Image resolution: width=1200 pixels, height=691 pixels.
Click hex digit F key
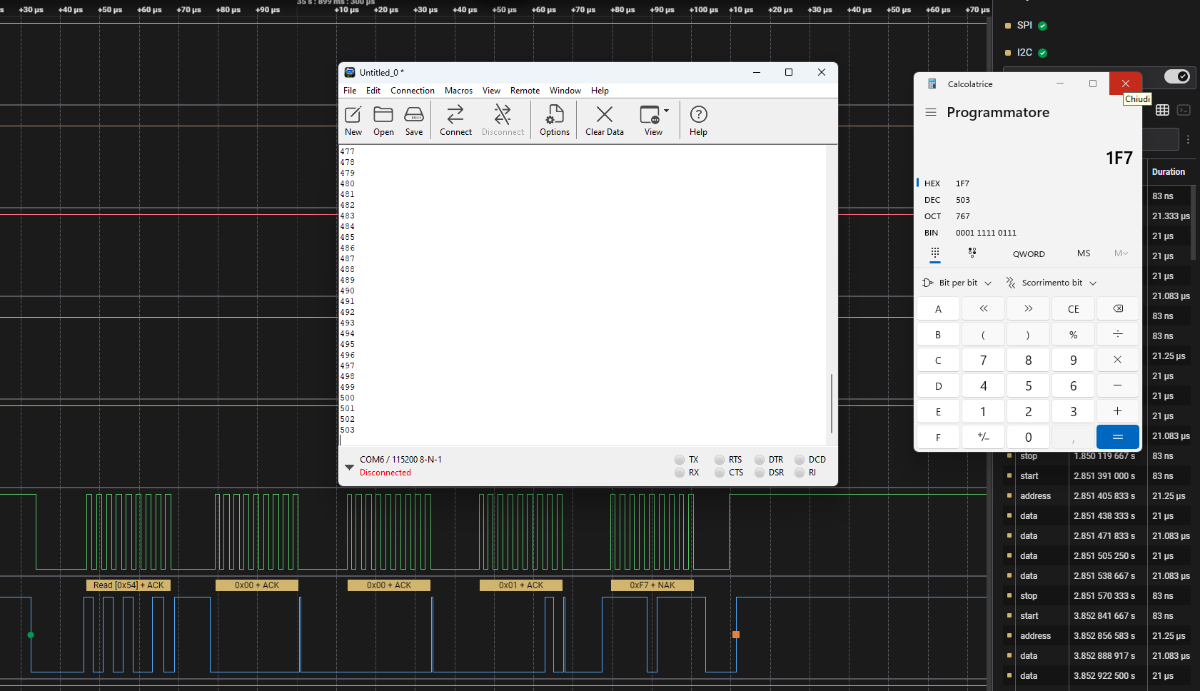[x=938, y=437]
